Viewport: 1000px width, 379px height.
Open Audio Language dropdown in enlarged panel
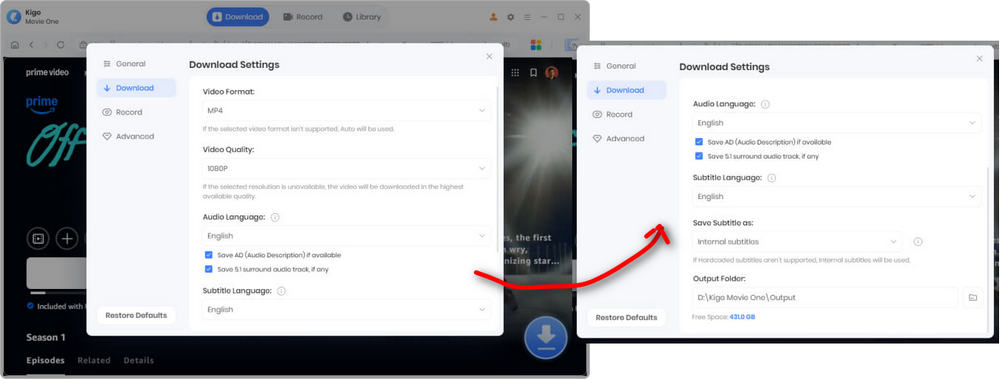[x=837, y=123]
